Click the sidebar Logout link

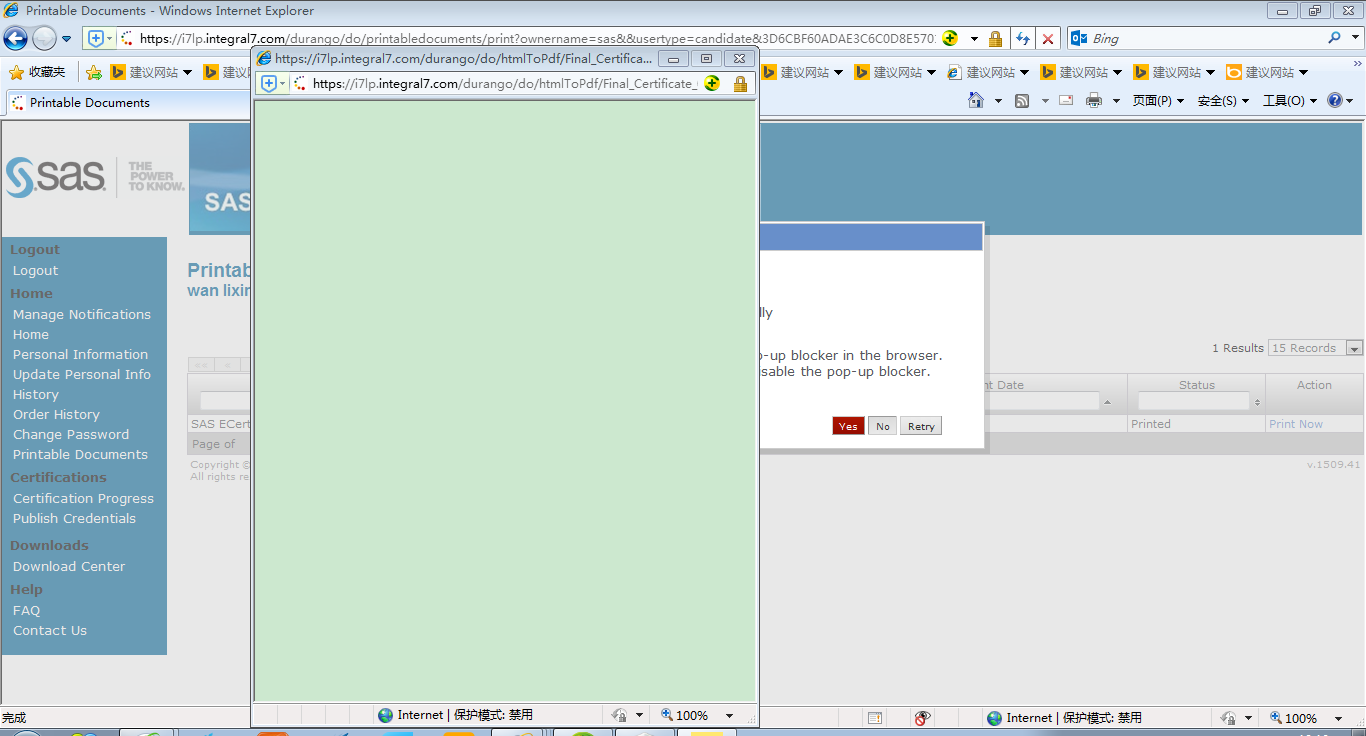pyautogui.click(x=35, y=270)
